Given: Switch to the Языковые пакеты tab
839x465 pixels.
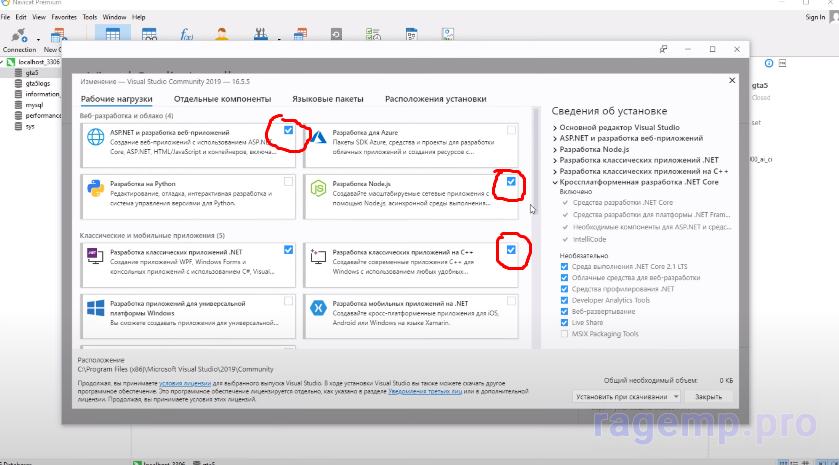Looking at the screenshot, I should 327,99.
